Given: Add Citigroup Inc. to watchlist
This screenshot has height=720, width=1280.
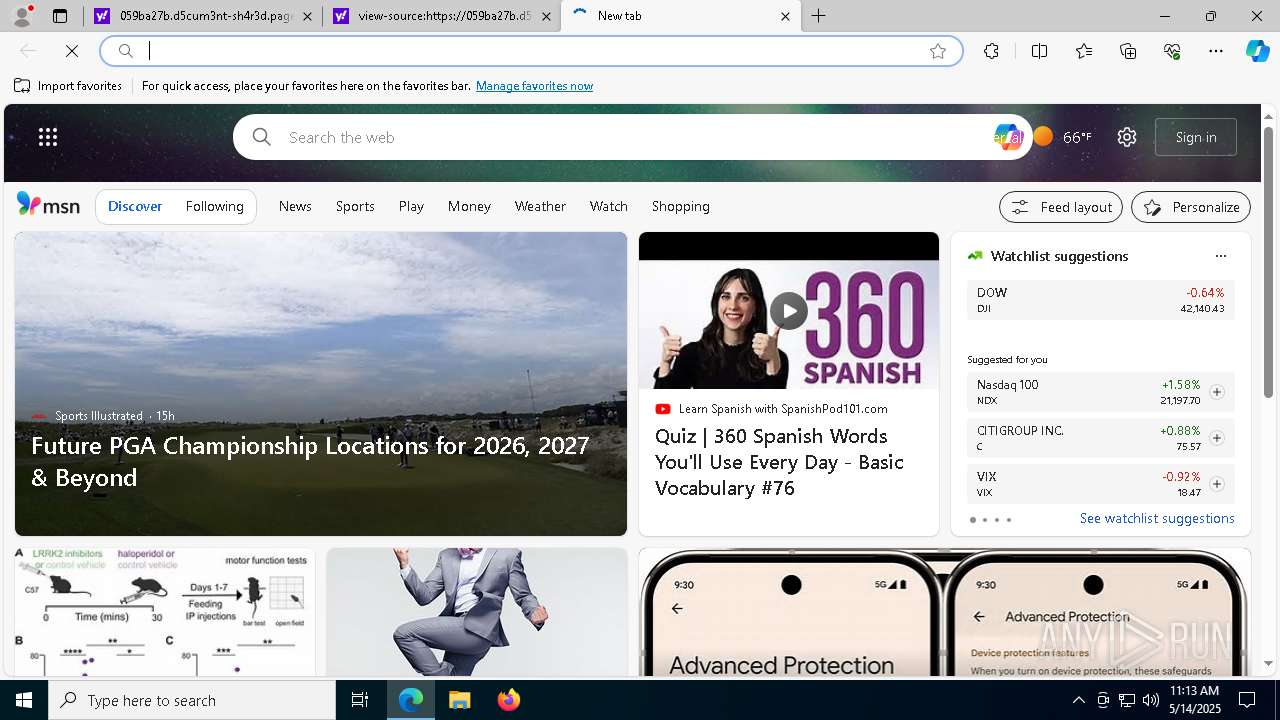Looking at the screenshot, I should 1217,438.
